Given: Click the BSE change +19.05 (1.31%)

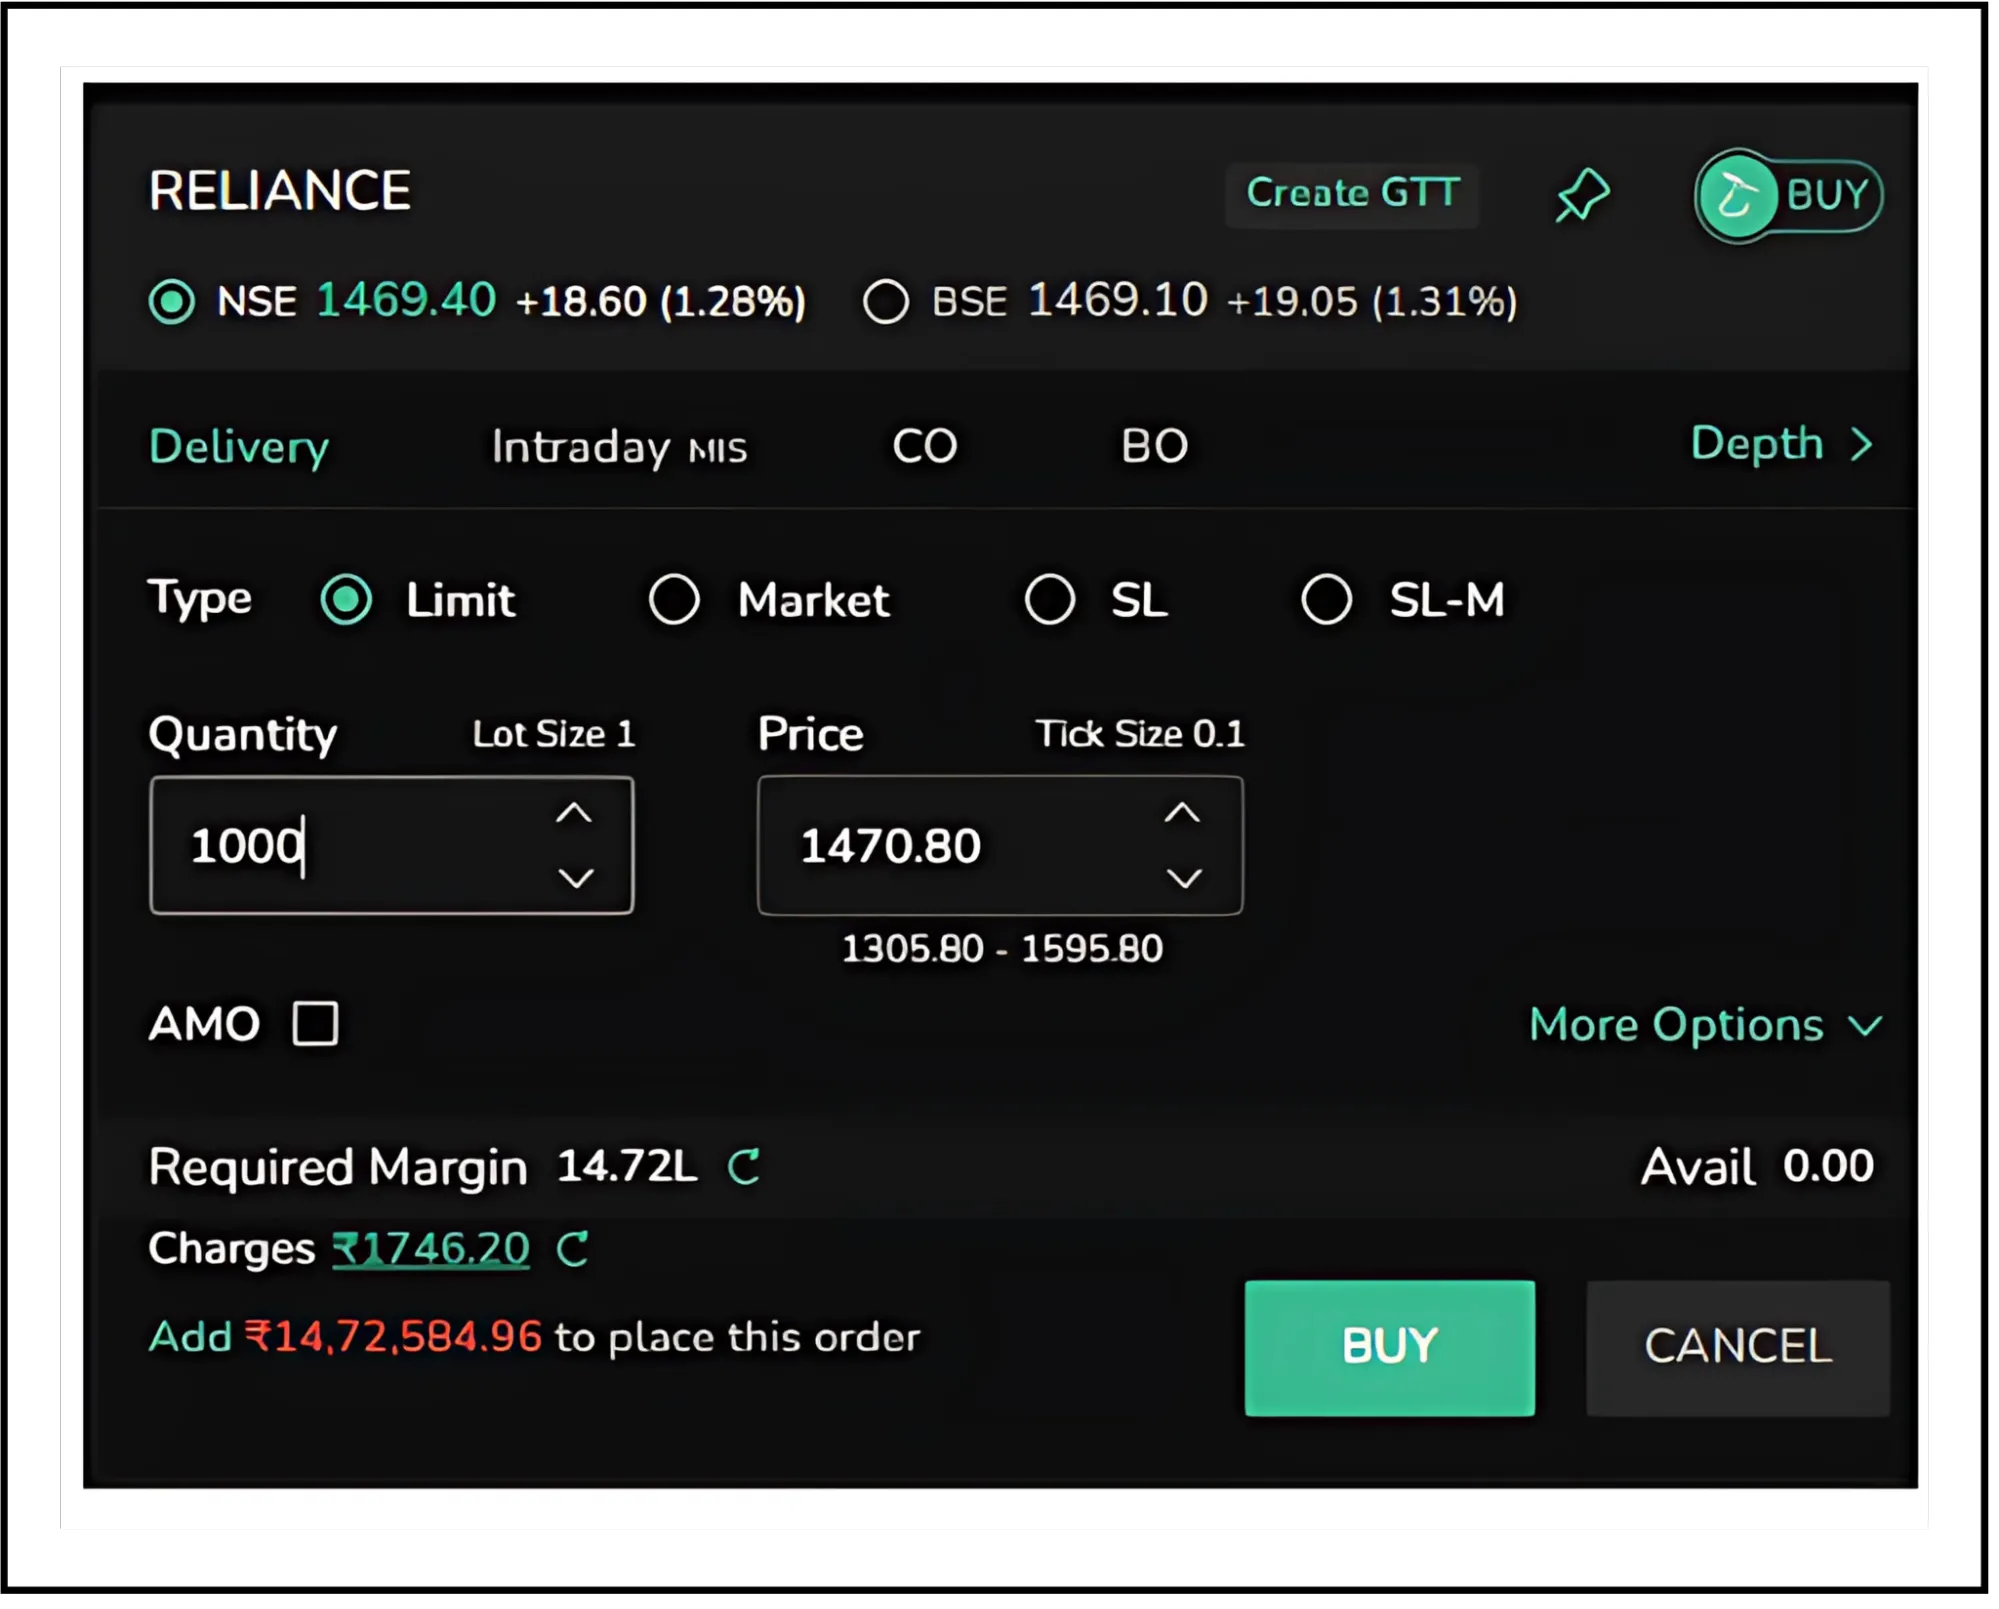Looking at the screenshot, I should coord(1372,302).
